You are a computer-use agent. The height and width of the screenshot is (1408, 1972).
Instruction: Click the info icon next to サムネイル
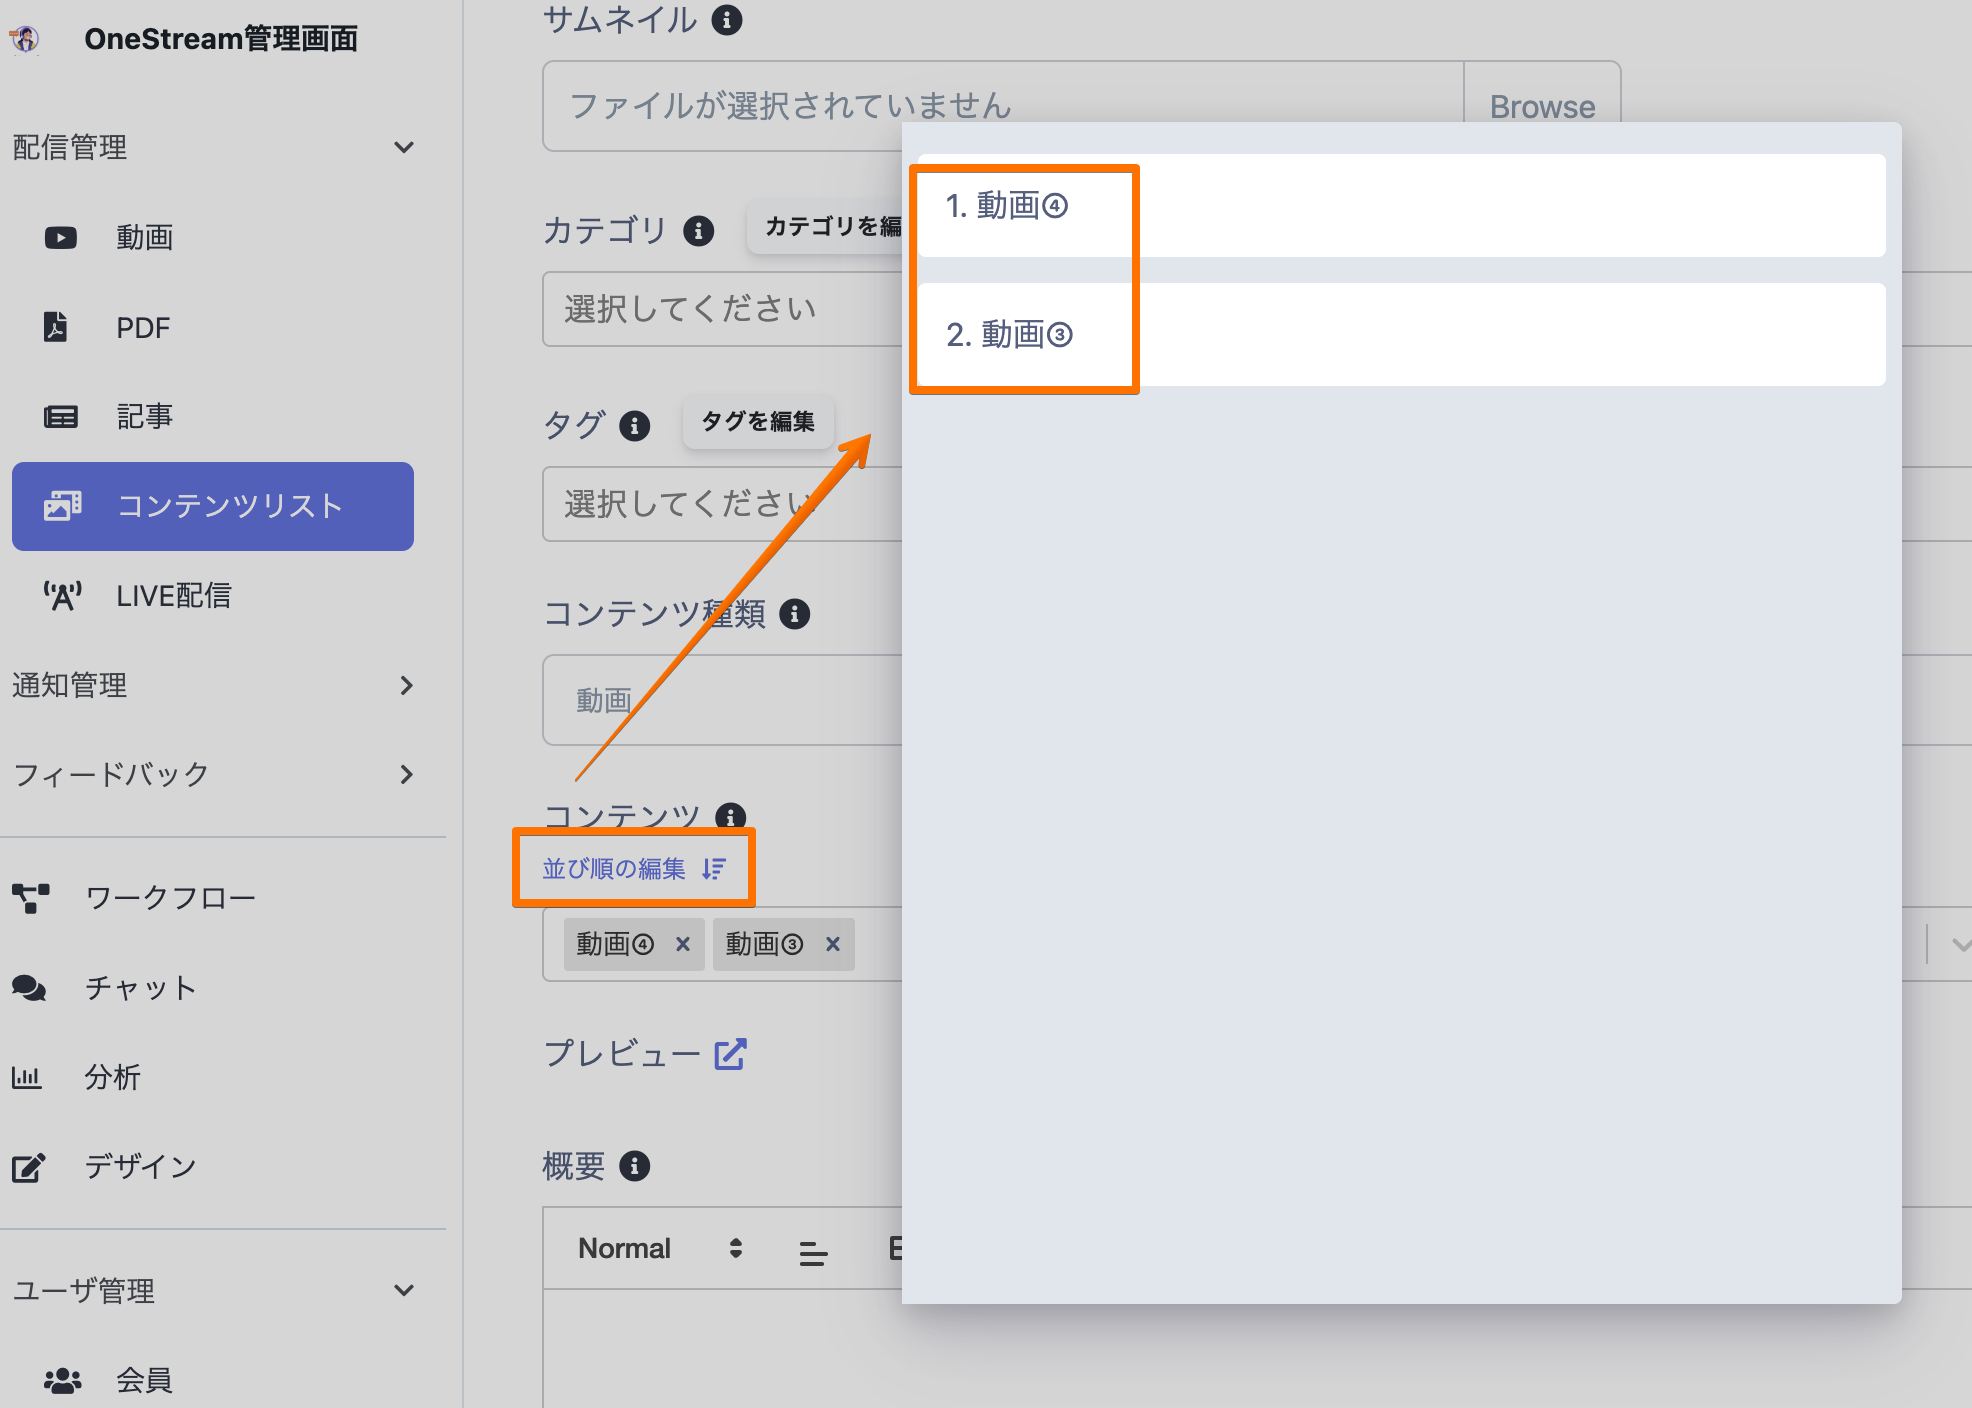[727, 20]
